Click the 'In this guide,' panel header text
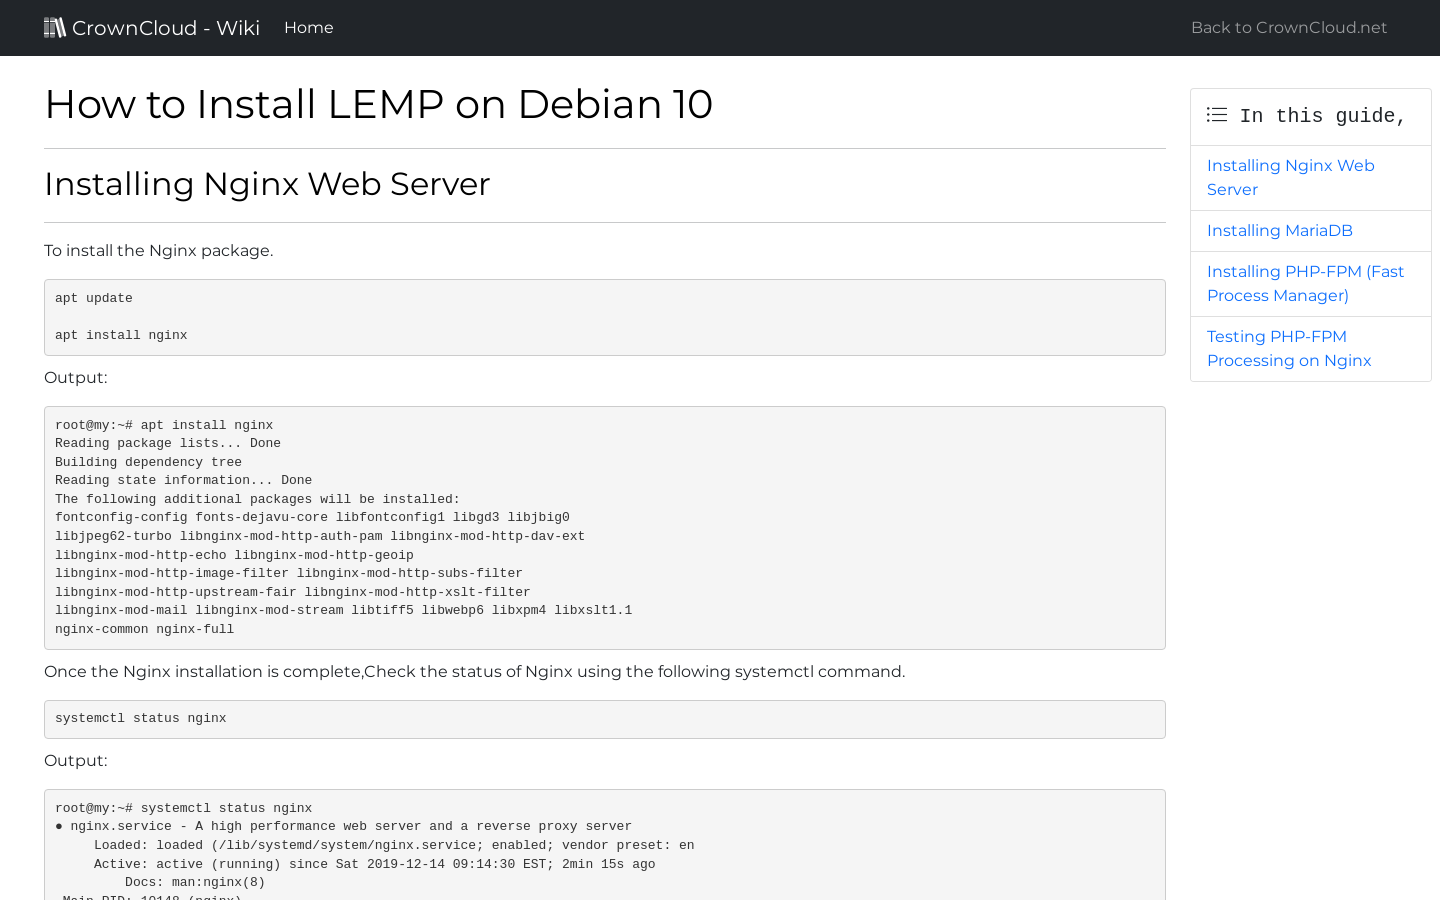Screen dimensions: 1440x900 click(x=1322, y=116)
